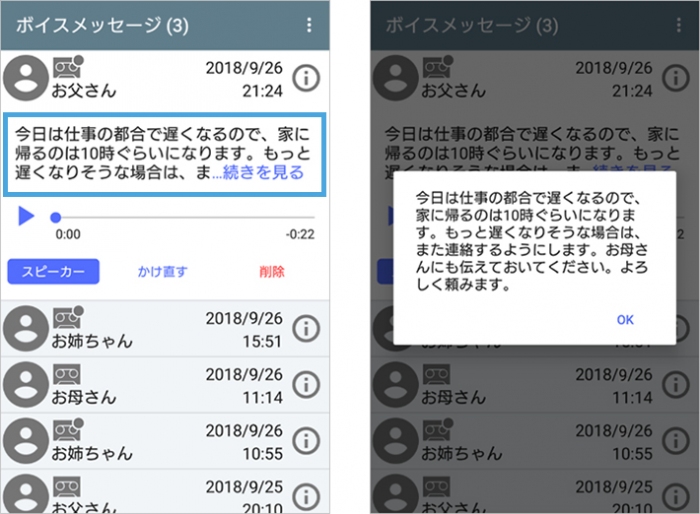700x514 pixels.
Task: Tap info icon for お父さん 21:24 message, left screen
Action: pyautogui.click(x=306, y=79)
